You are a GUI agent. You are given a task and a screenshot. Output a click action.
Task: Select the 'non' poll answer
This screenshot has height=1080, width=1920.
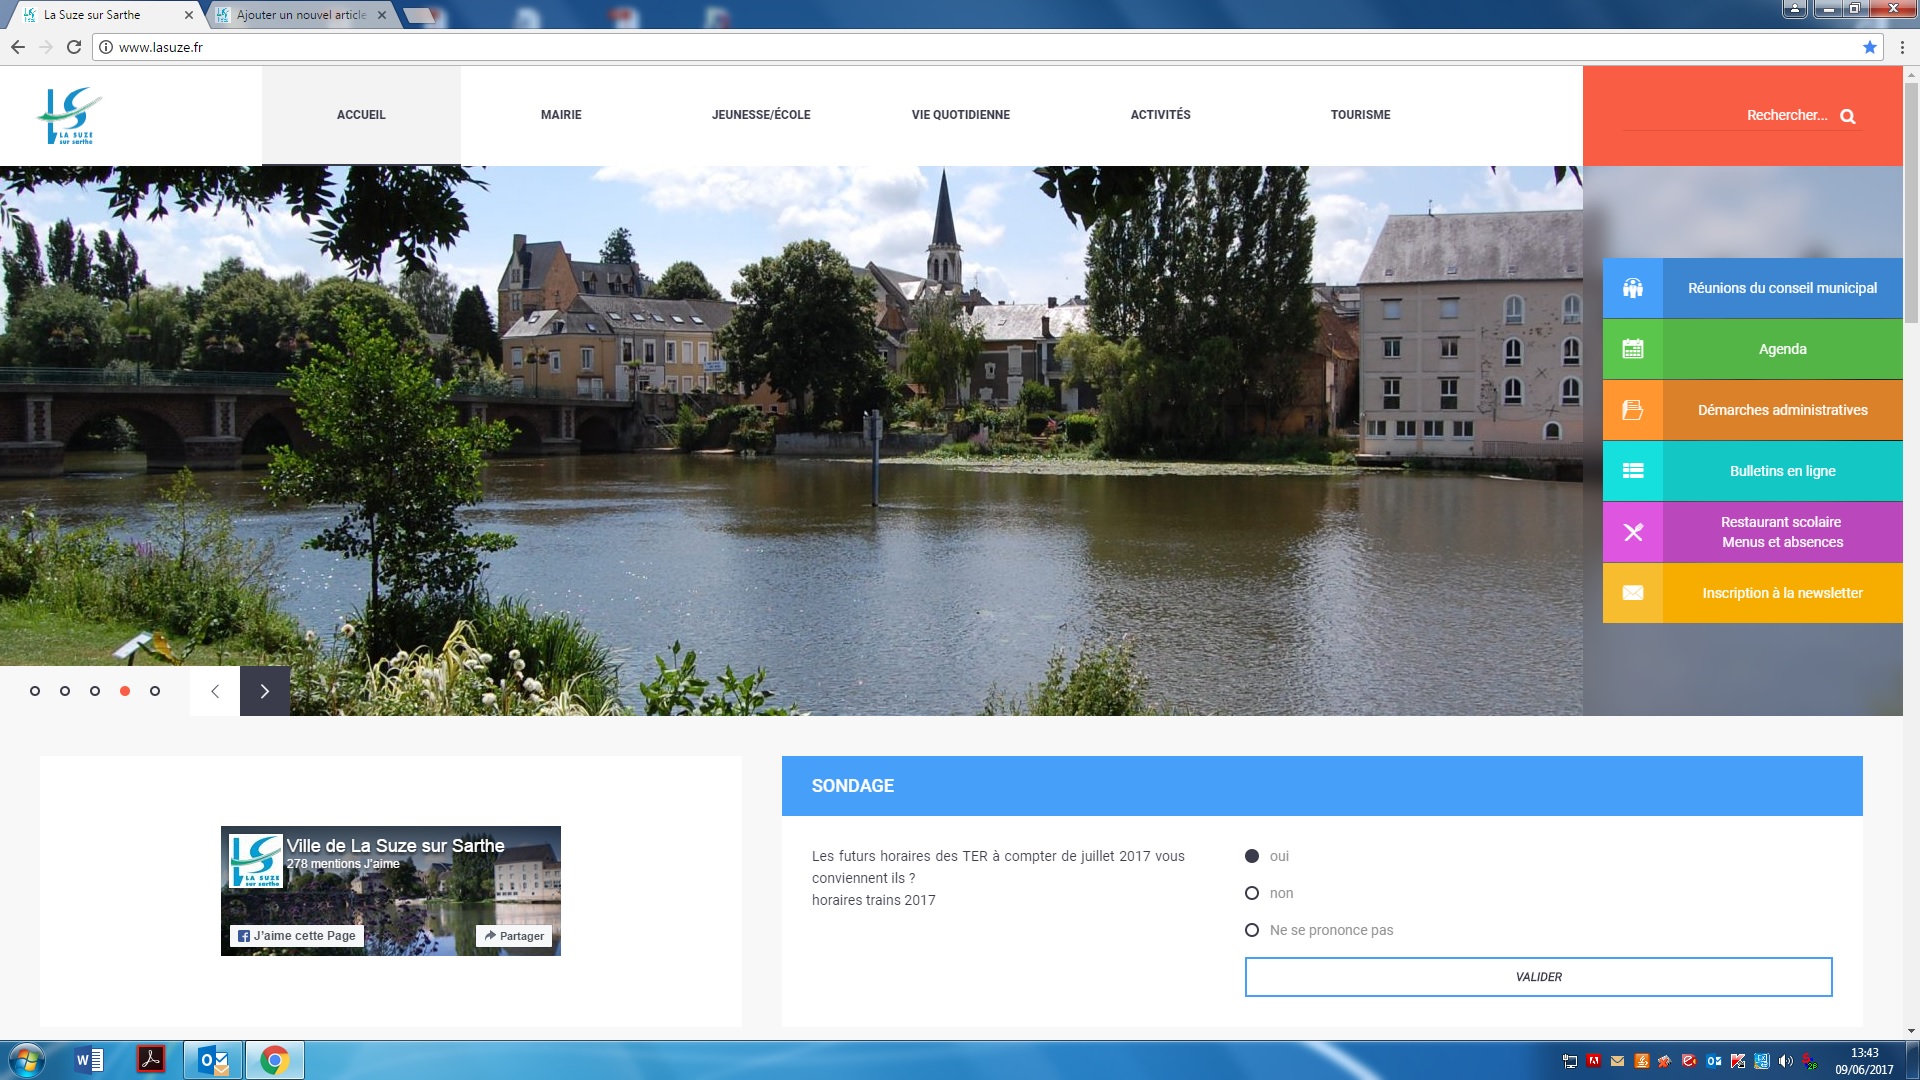(x=1251, y=893)
